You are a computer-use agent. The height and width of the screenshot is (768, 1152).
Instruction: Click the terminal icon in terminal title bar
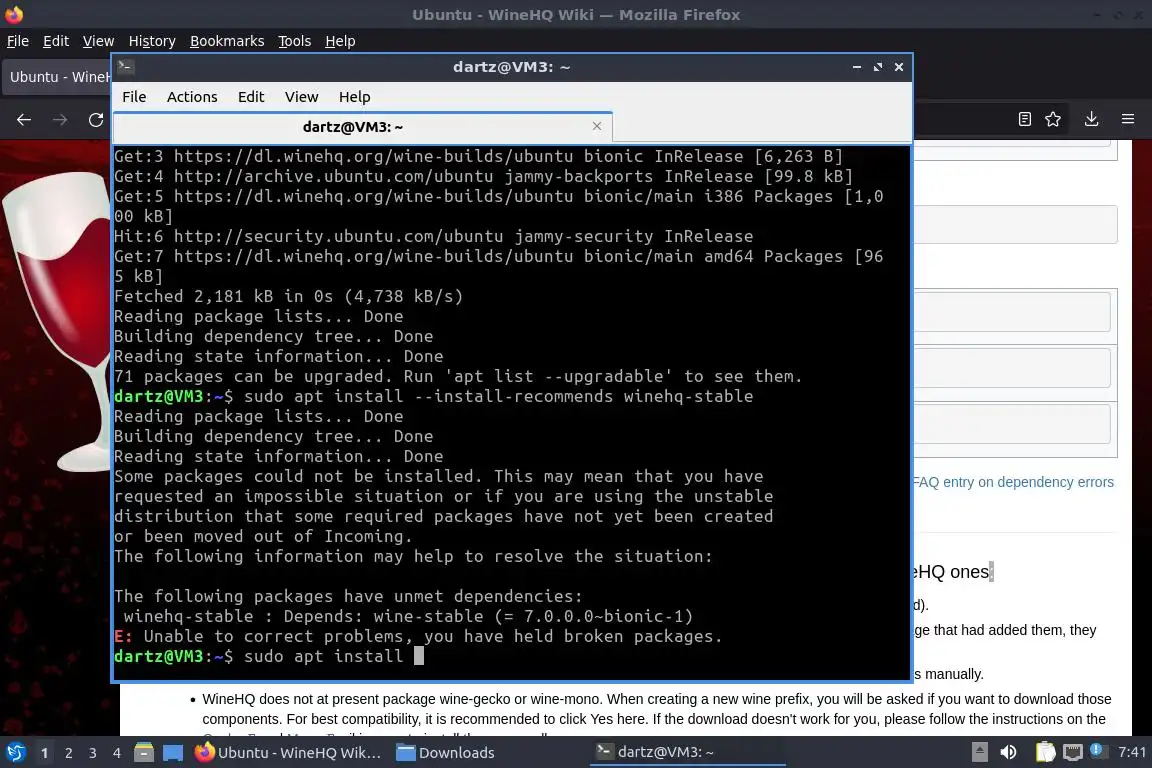(x=126, y=67)
